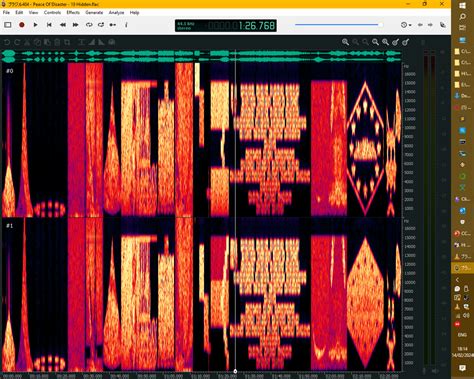The height and width of the screenshot is (379, 474).
Task: Open the Generate menu
Action: click(94, 12)
